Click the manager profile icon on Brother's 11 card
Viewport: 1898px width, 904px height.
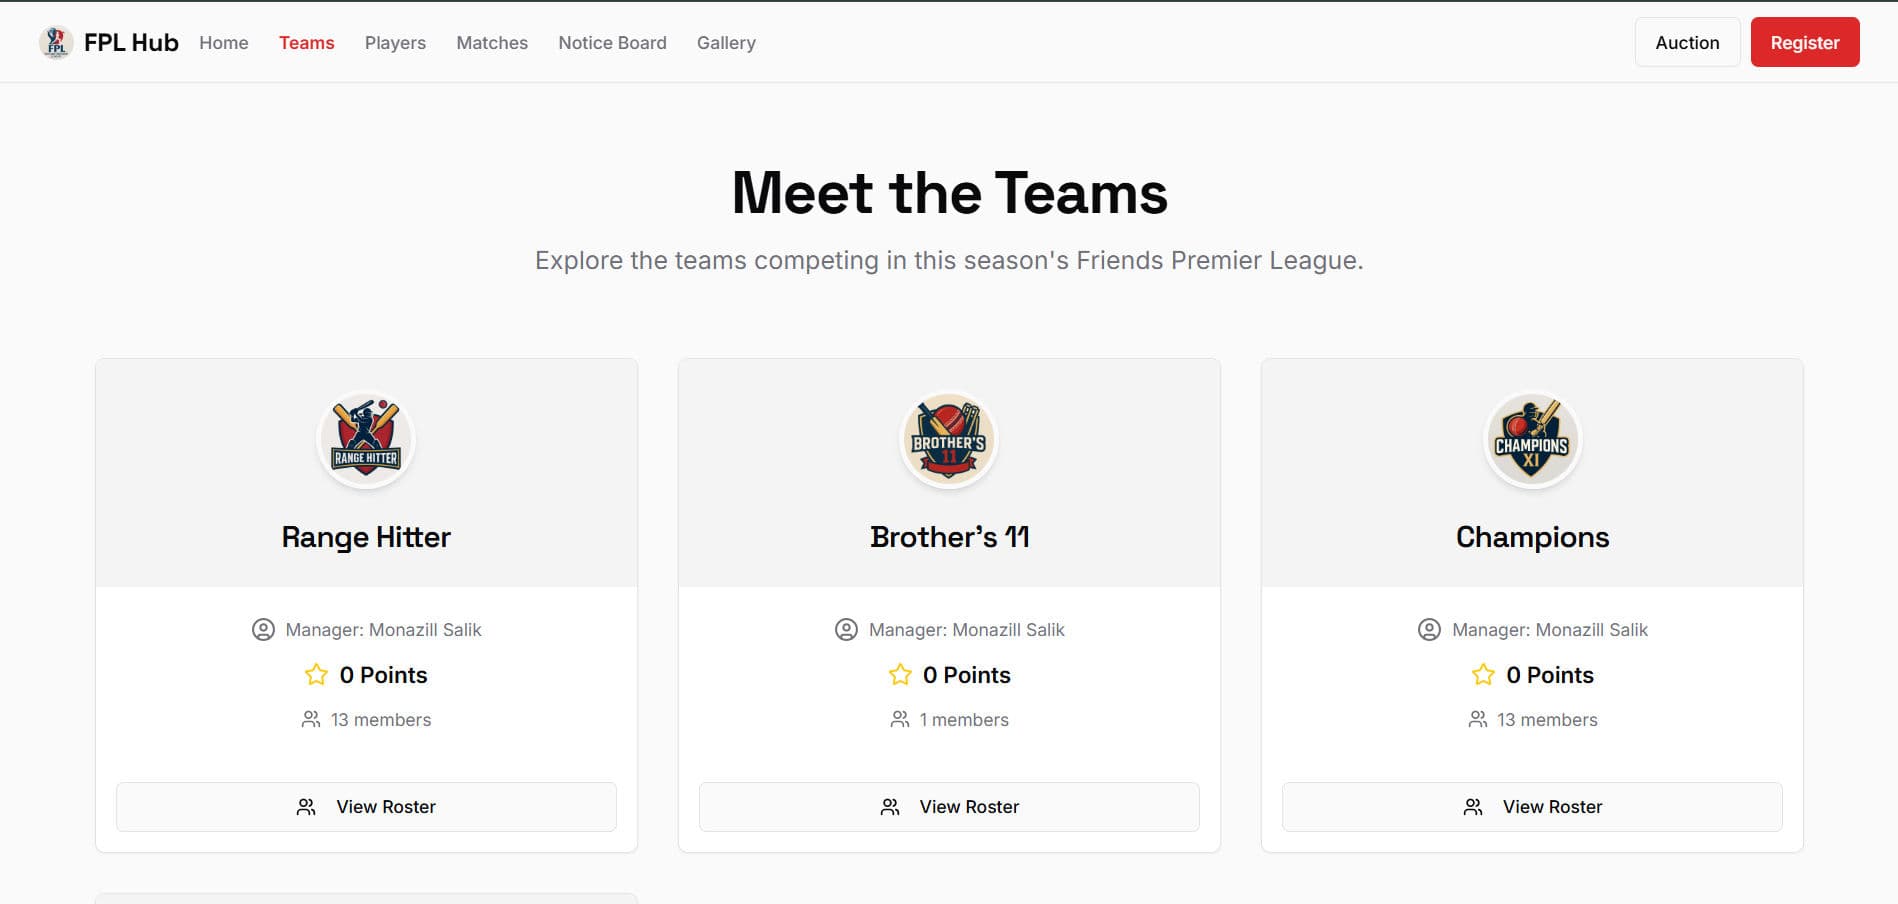(x=845, y=630)
